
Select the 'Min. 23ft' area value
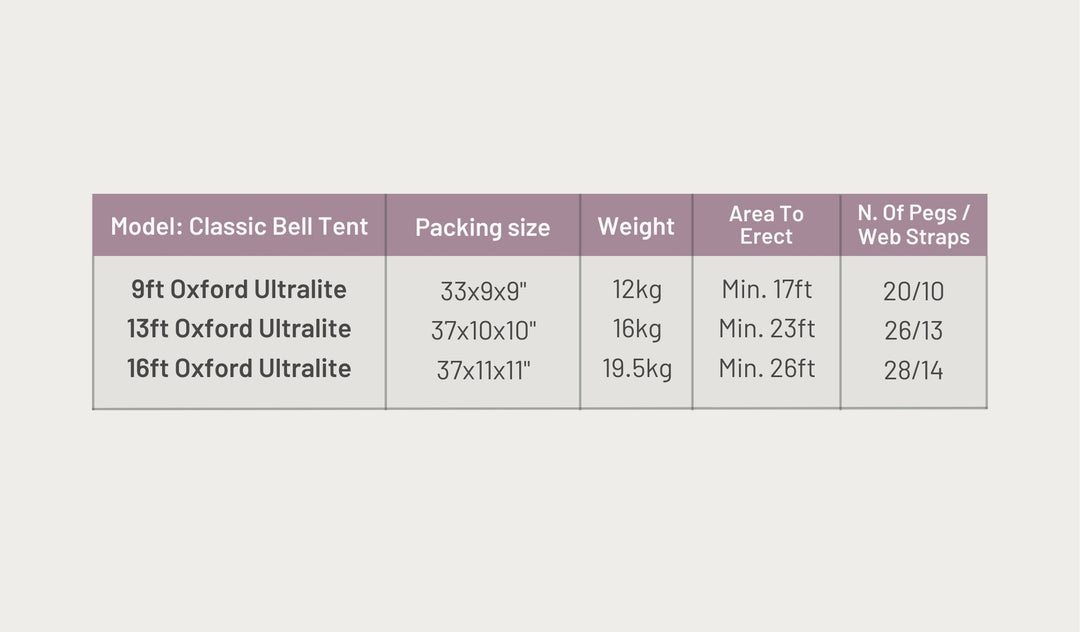coord(766,329)
